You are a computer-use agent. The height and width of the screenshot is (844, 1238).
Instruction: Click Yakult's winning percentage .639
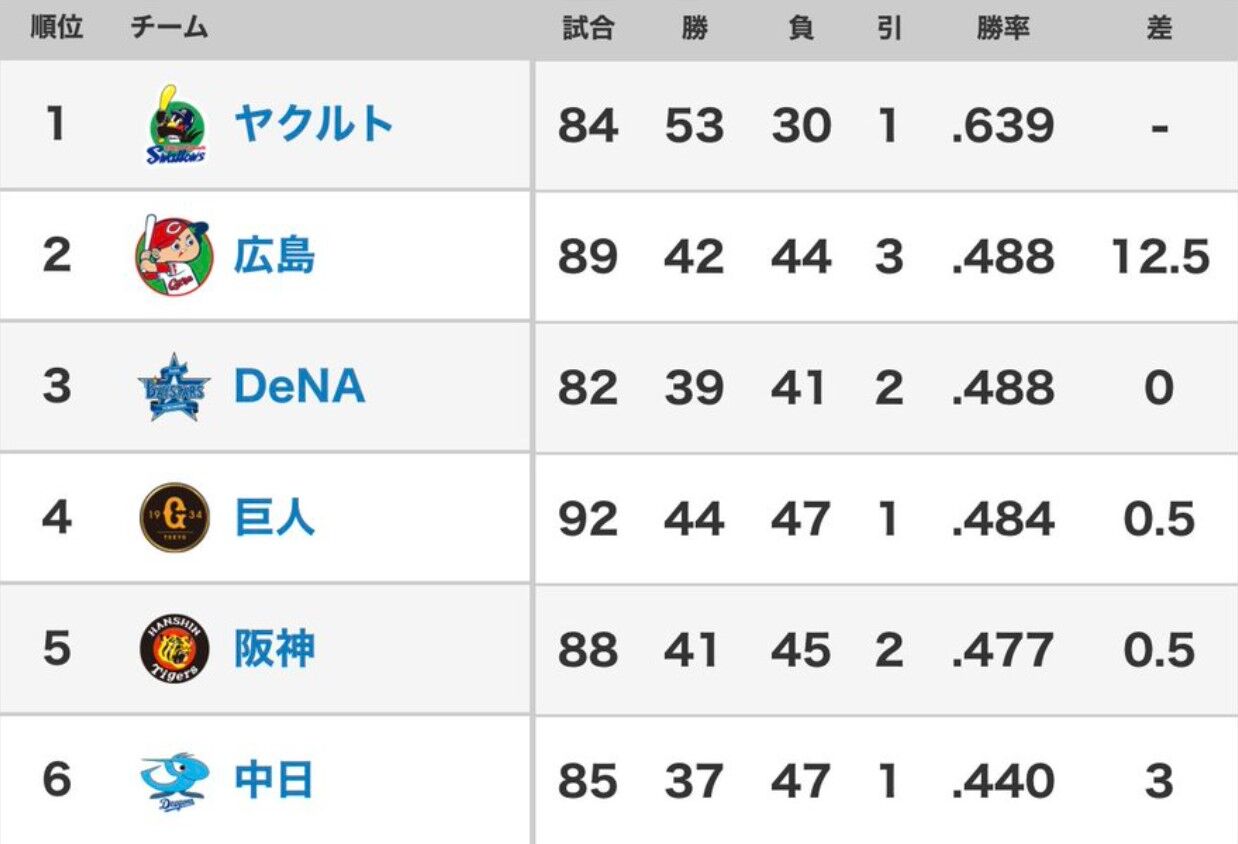[x=1003, y=126]
